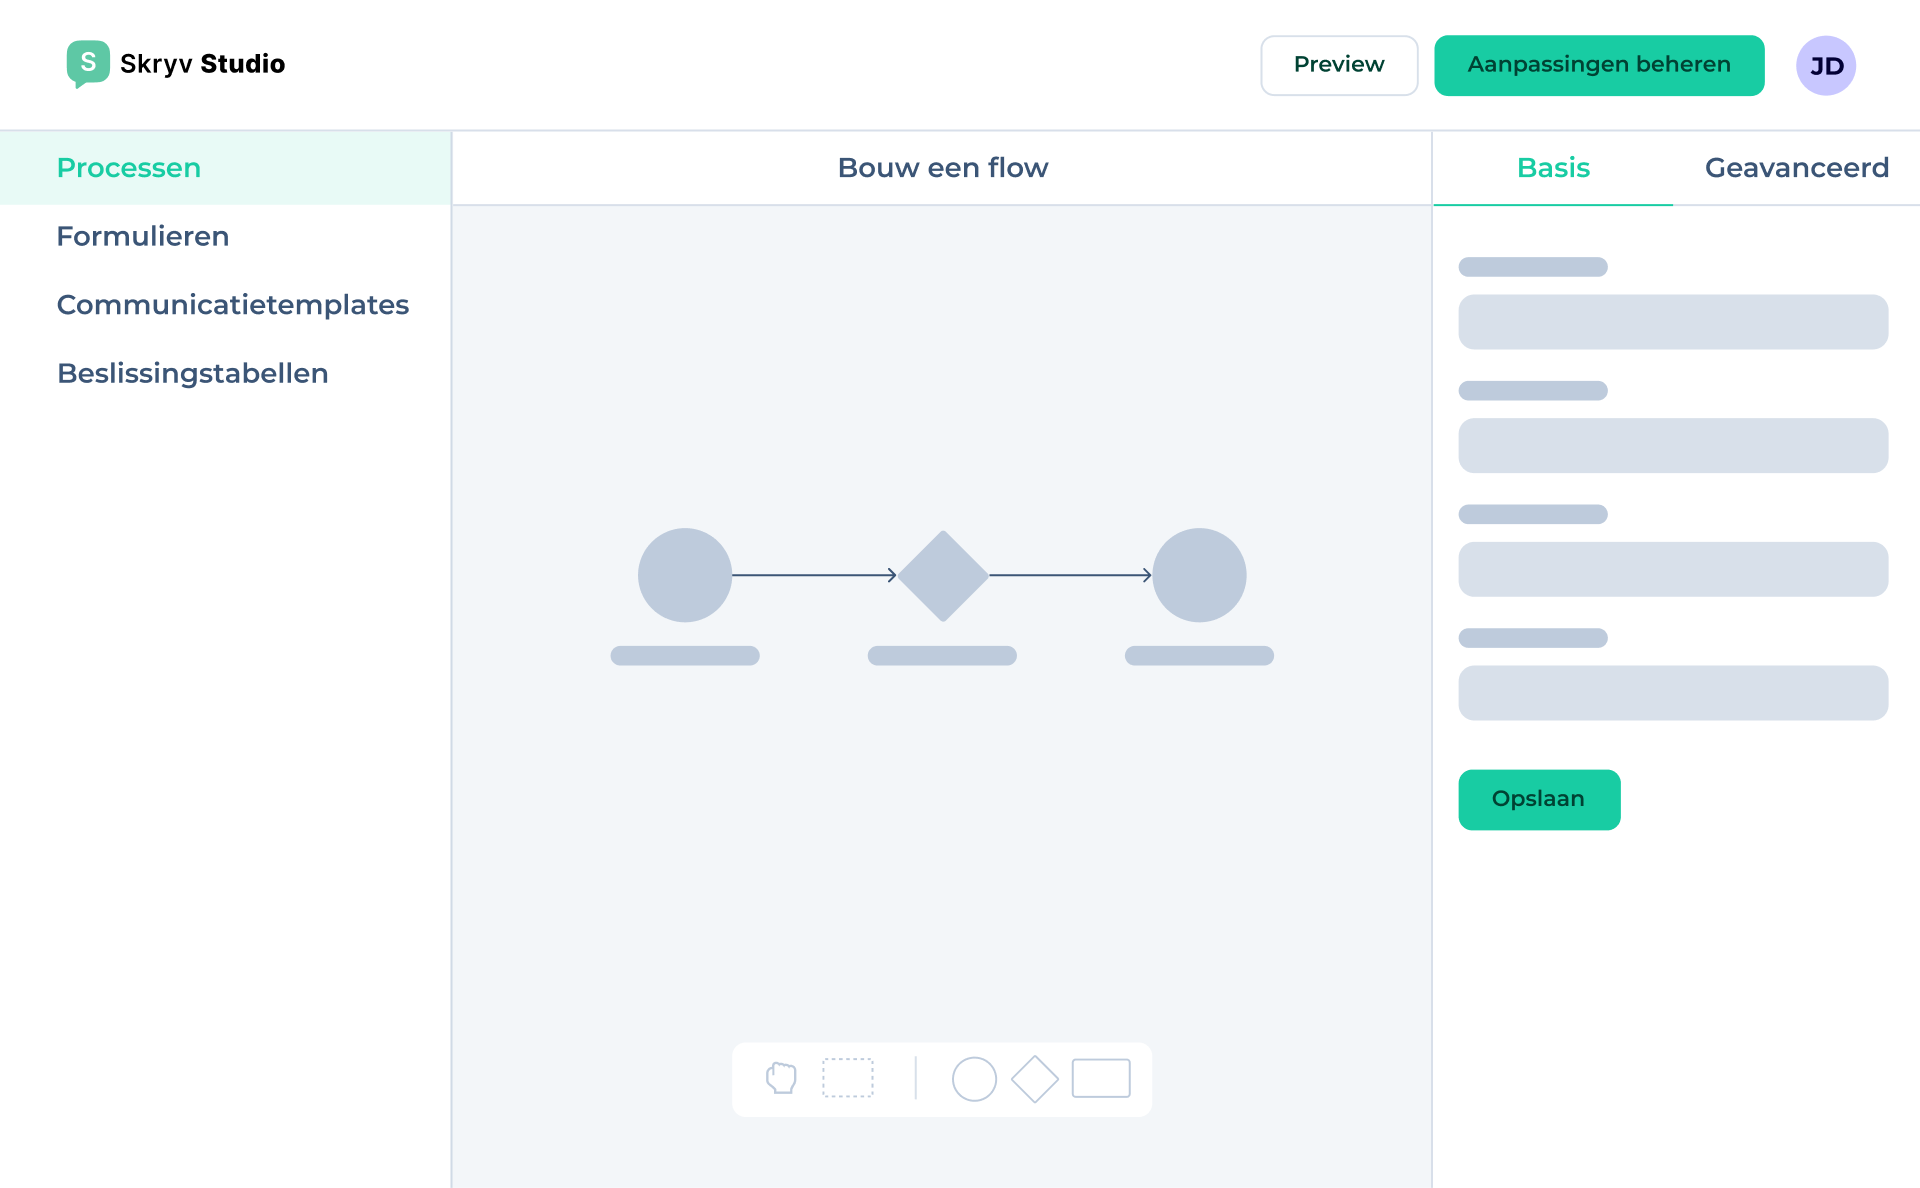Viewport: 1920px width, 1188px height.
Task: Pick the circle shape tool
Action: tap(974, 1079)
